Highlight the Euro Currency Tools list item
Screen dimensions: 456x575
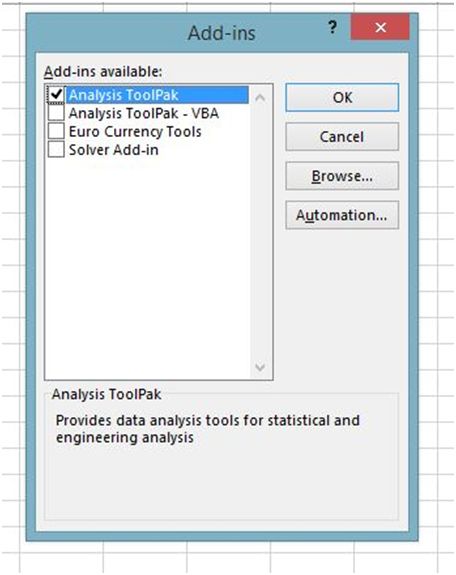coord(135,132)
